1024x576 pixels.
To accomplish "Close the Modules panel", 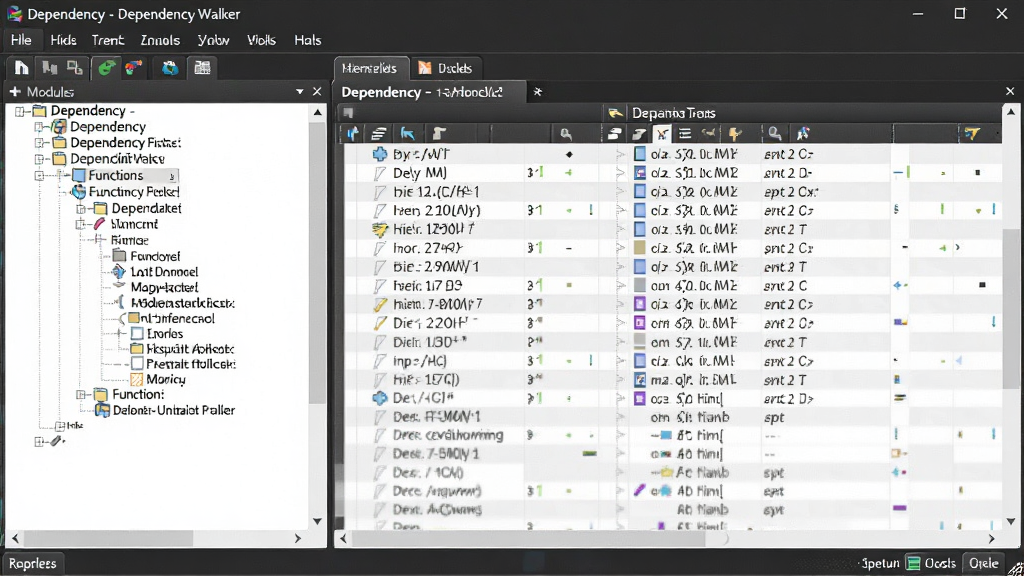I will pyautogui.click(x=317, y=92).
